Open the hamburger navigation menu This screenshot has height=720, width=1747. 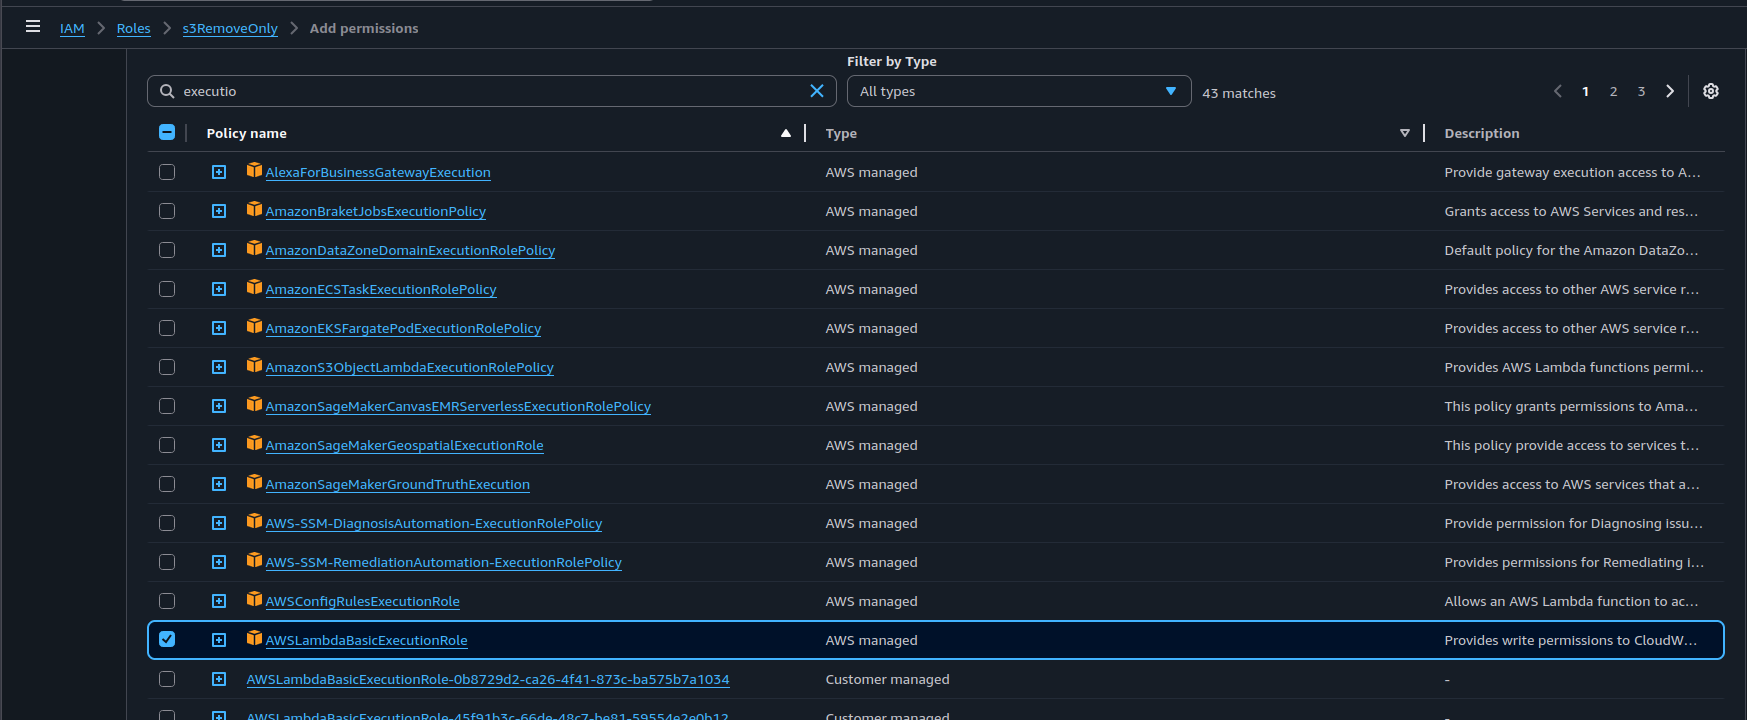click(x=33, y=27)
